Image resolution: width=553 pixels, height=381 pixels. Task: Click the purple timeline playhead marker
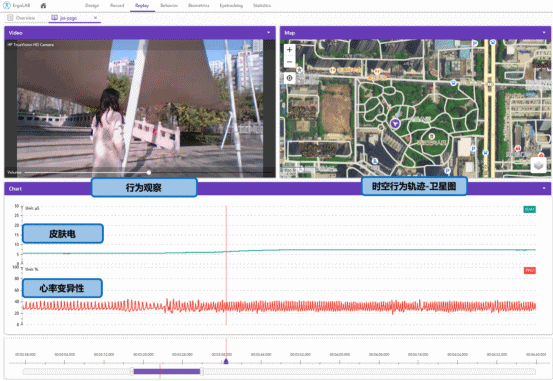pos(226,361)
